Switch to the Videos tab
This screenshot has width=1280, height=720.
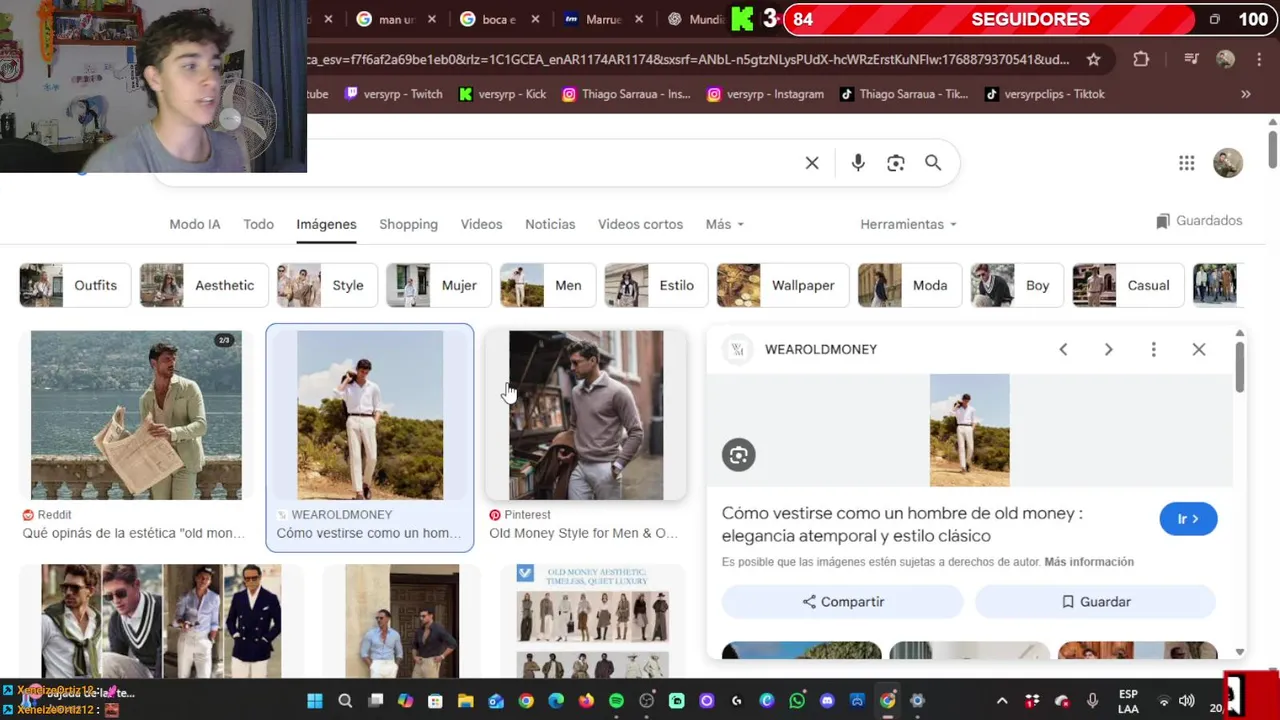point(481,224)
